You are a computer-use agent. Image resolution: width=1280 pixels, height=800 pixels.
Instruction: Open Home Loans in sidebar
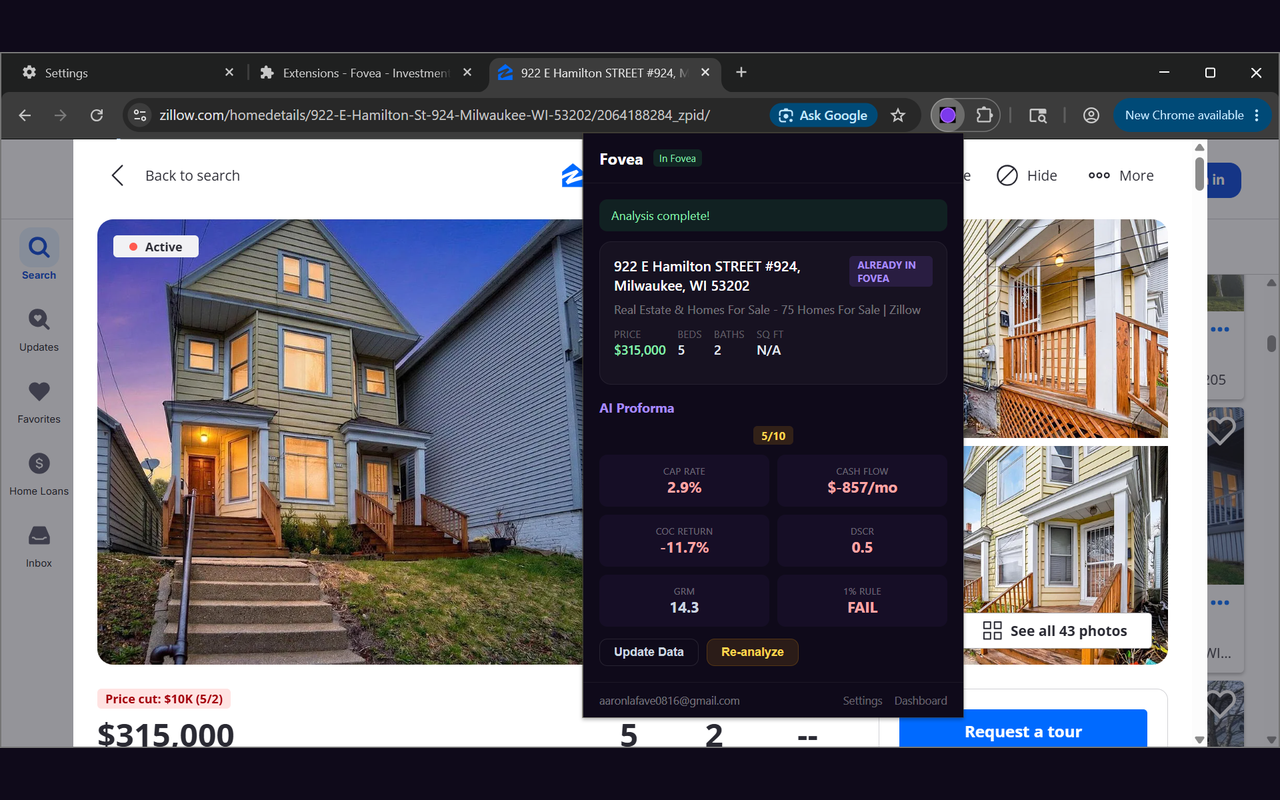[x=39, y=473]
